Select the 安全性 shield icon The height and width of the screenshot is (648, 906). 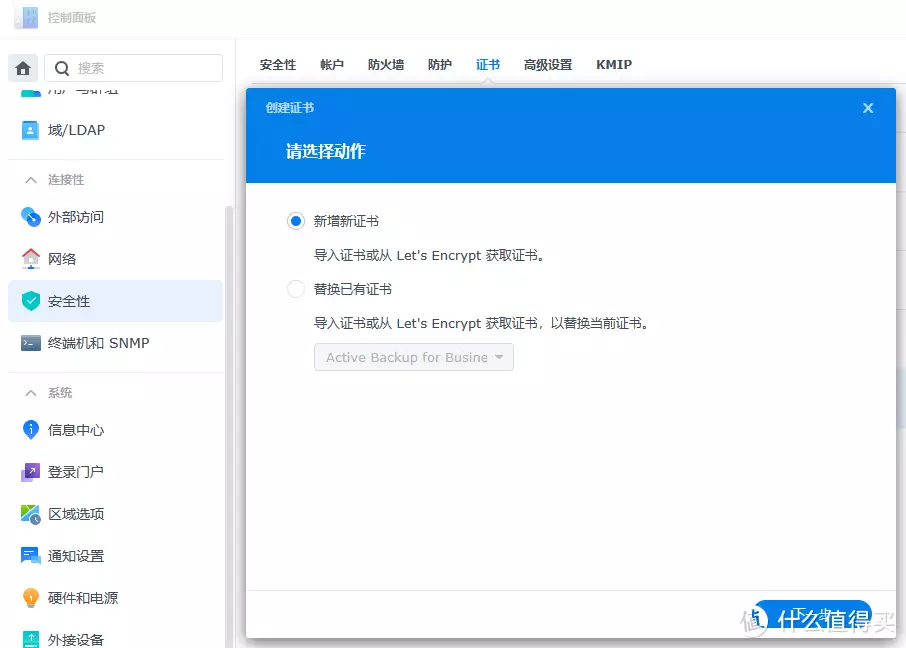[31, 301]
